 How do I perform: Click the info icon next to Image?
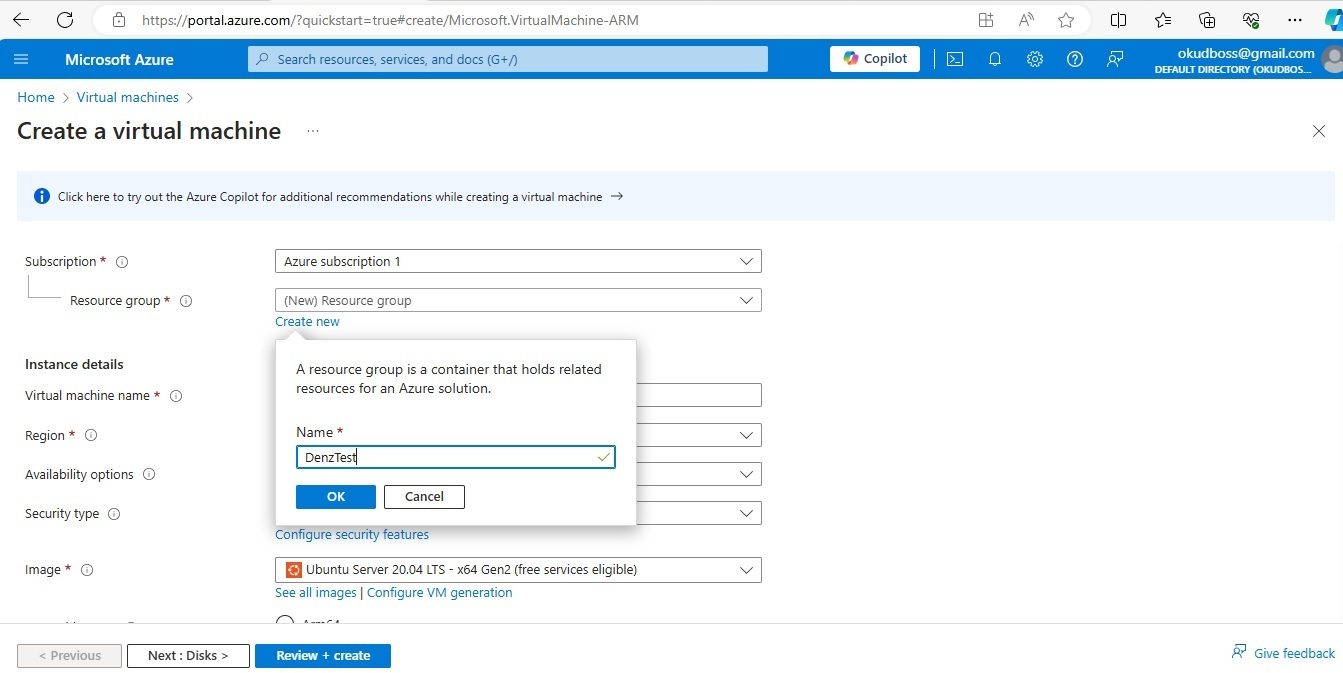click(87, 570)
